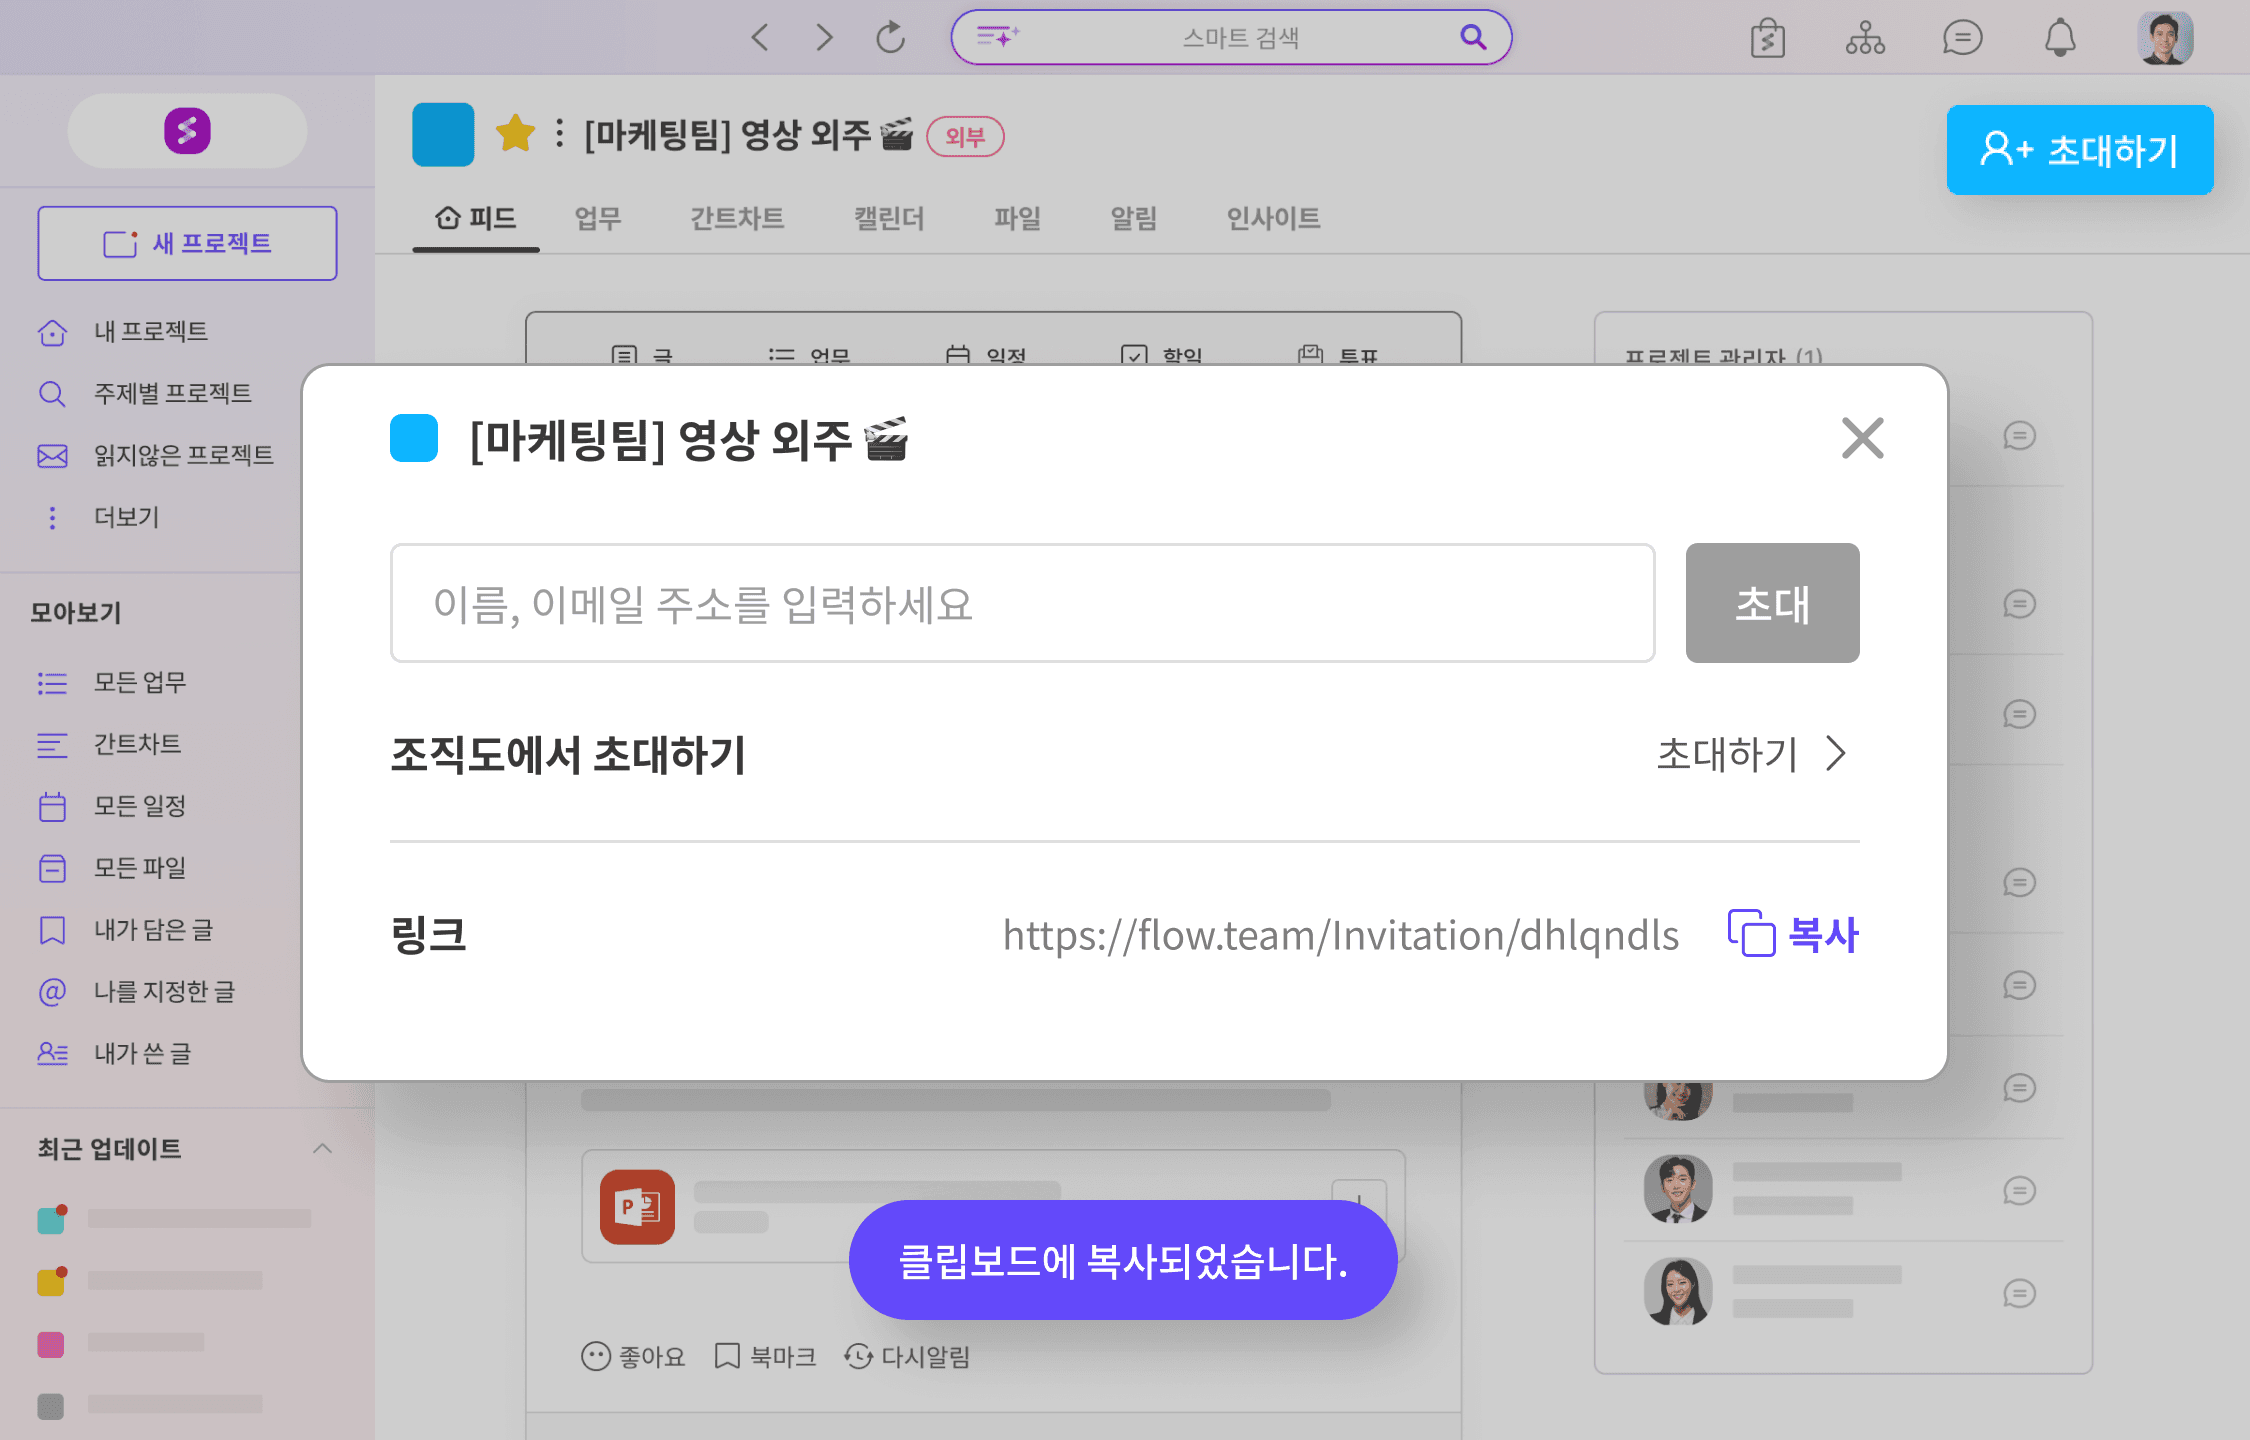Open the chat messages icon in header
Image resolution: width=2250 pixels, height=1440 pixels.
1962,38
